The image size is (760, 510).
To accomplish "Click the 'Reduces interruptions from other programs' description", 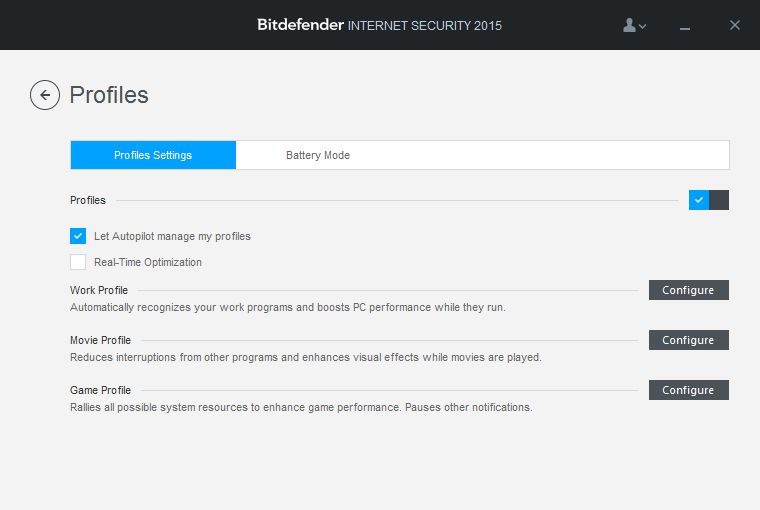I will (x=306, y=357).
